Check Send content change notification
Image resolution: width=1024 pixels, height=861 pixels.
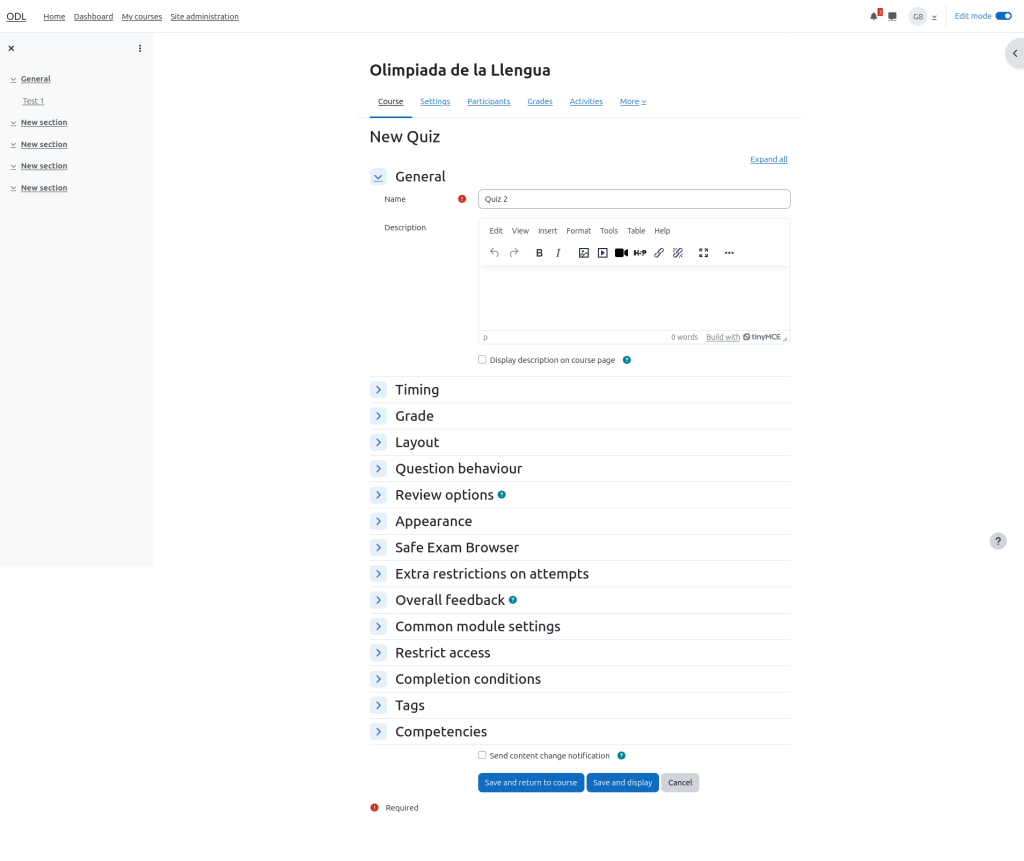tap(482, 756)
